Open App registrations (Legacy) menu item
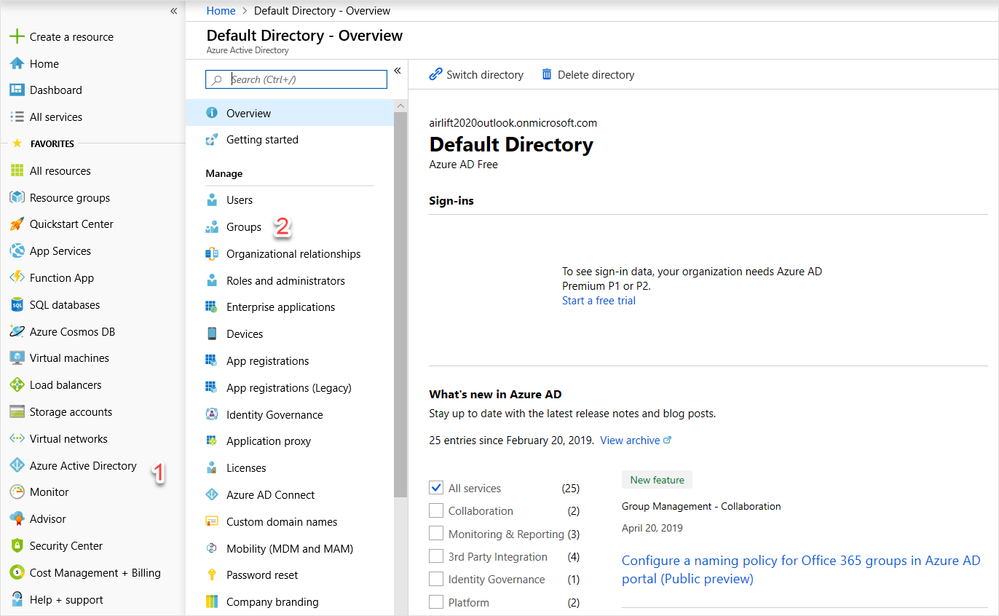This screenshot has width=999, height=616. (x=290, y=387)
